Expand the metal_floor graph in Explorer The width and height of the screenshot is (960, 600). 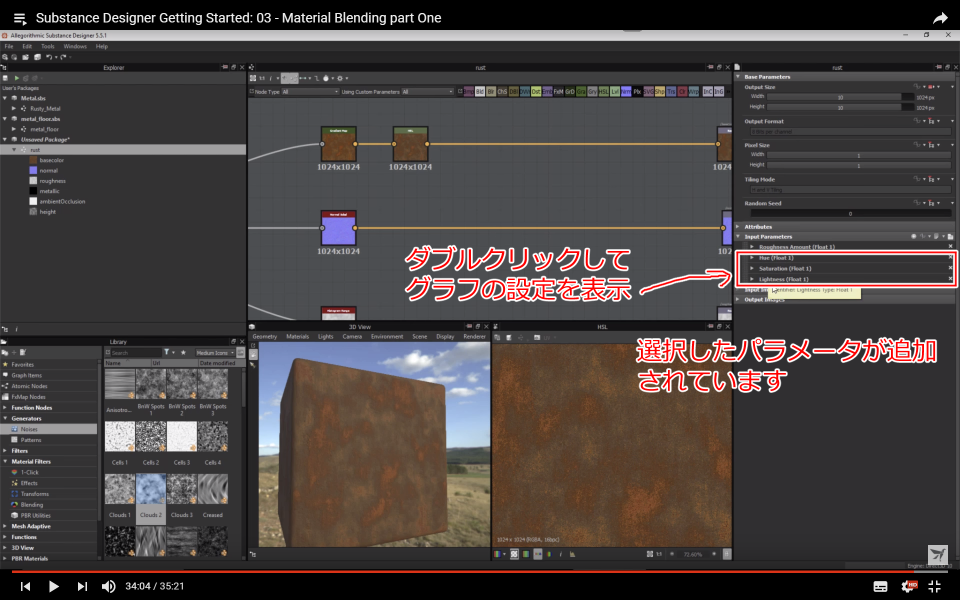point(14,129)
